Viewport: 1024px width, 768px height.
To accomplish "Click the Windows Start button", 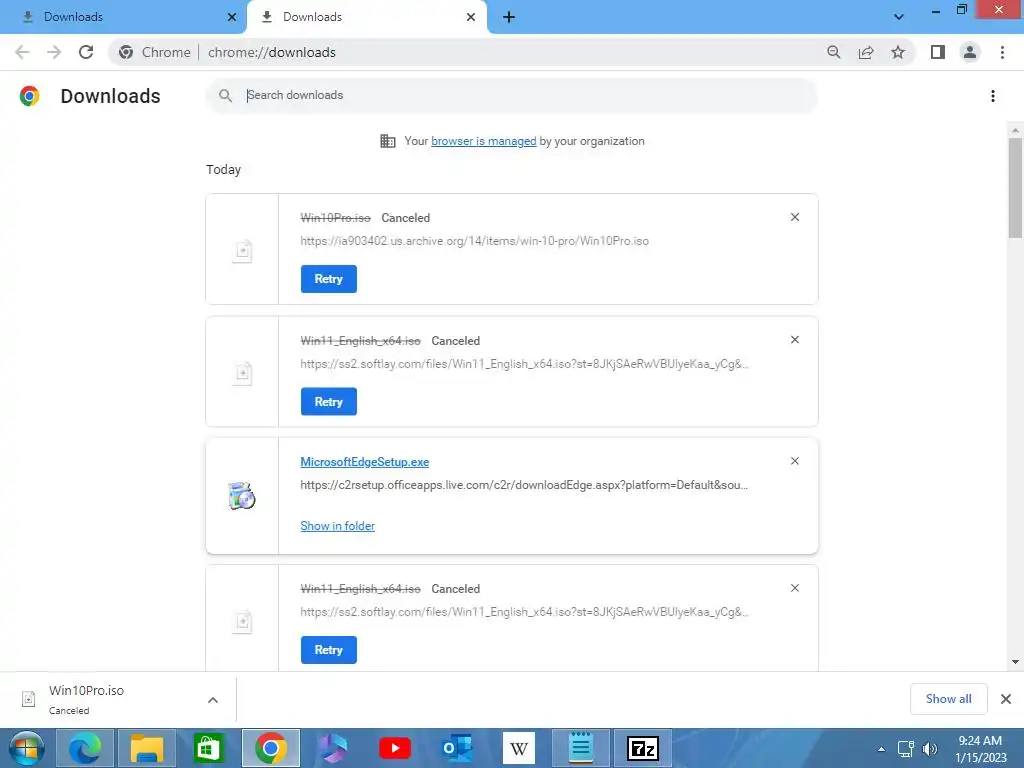I will point(26,748).
